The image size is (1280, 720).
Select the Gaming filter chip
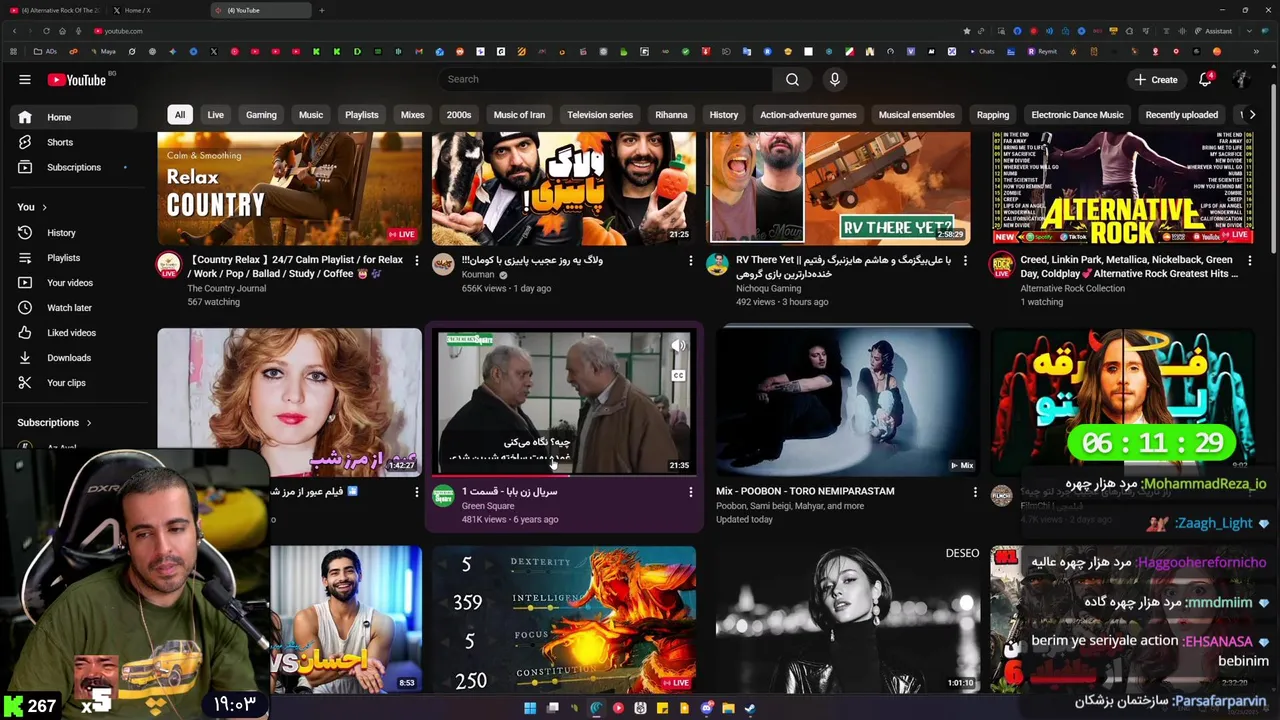pyautogui.click(x=261, y=115)
